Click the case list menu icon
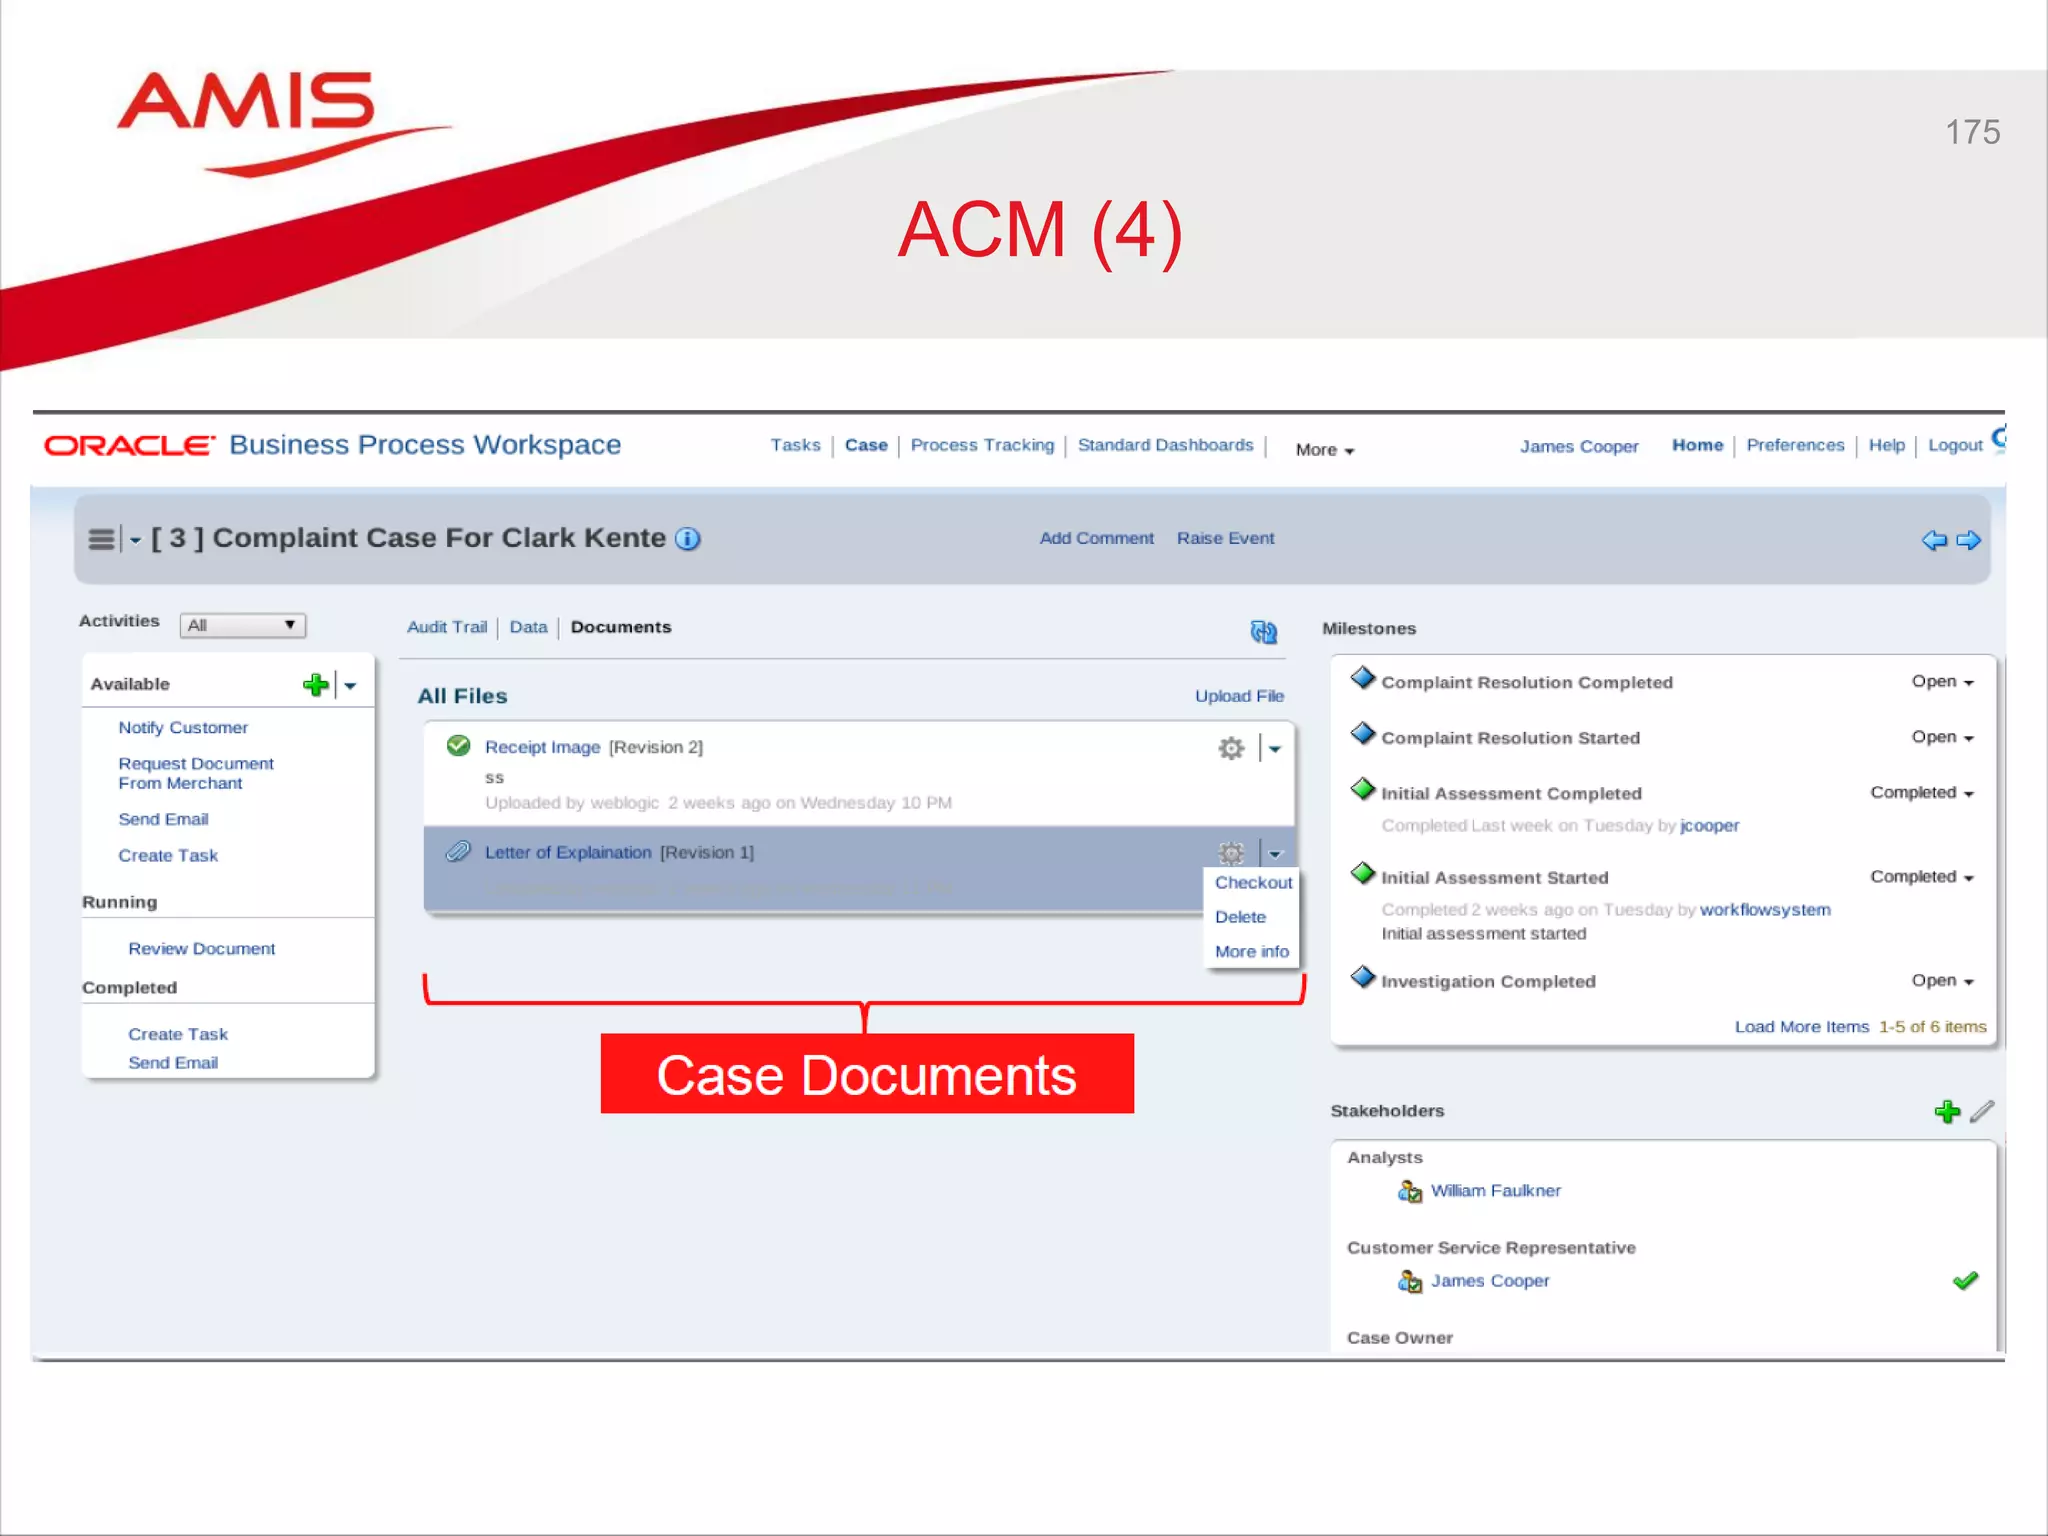This screenshot has width=2048, height=1536. [101, 539]
